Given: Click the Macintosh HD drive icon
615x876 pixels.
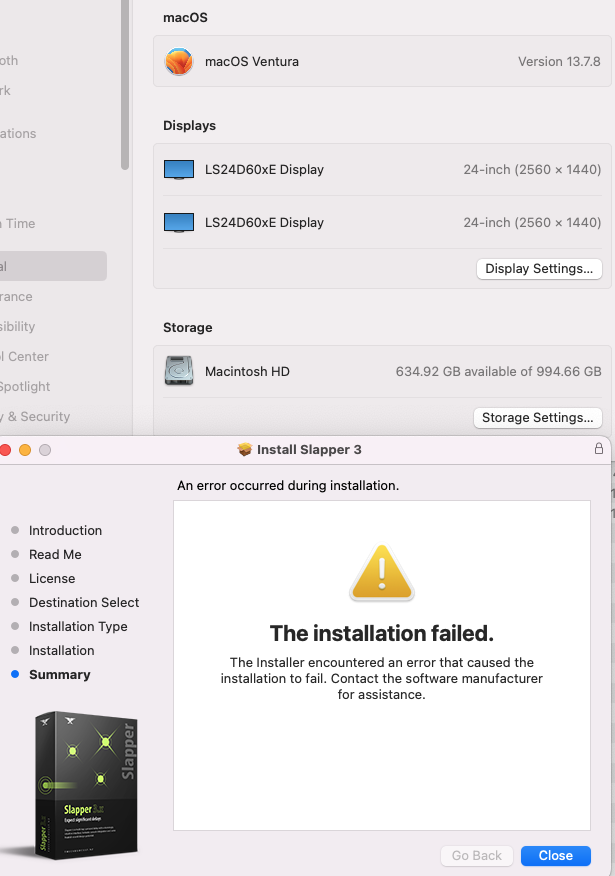Looking at the screenshot, I should [179, 371].
